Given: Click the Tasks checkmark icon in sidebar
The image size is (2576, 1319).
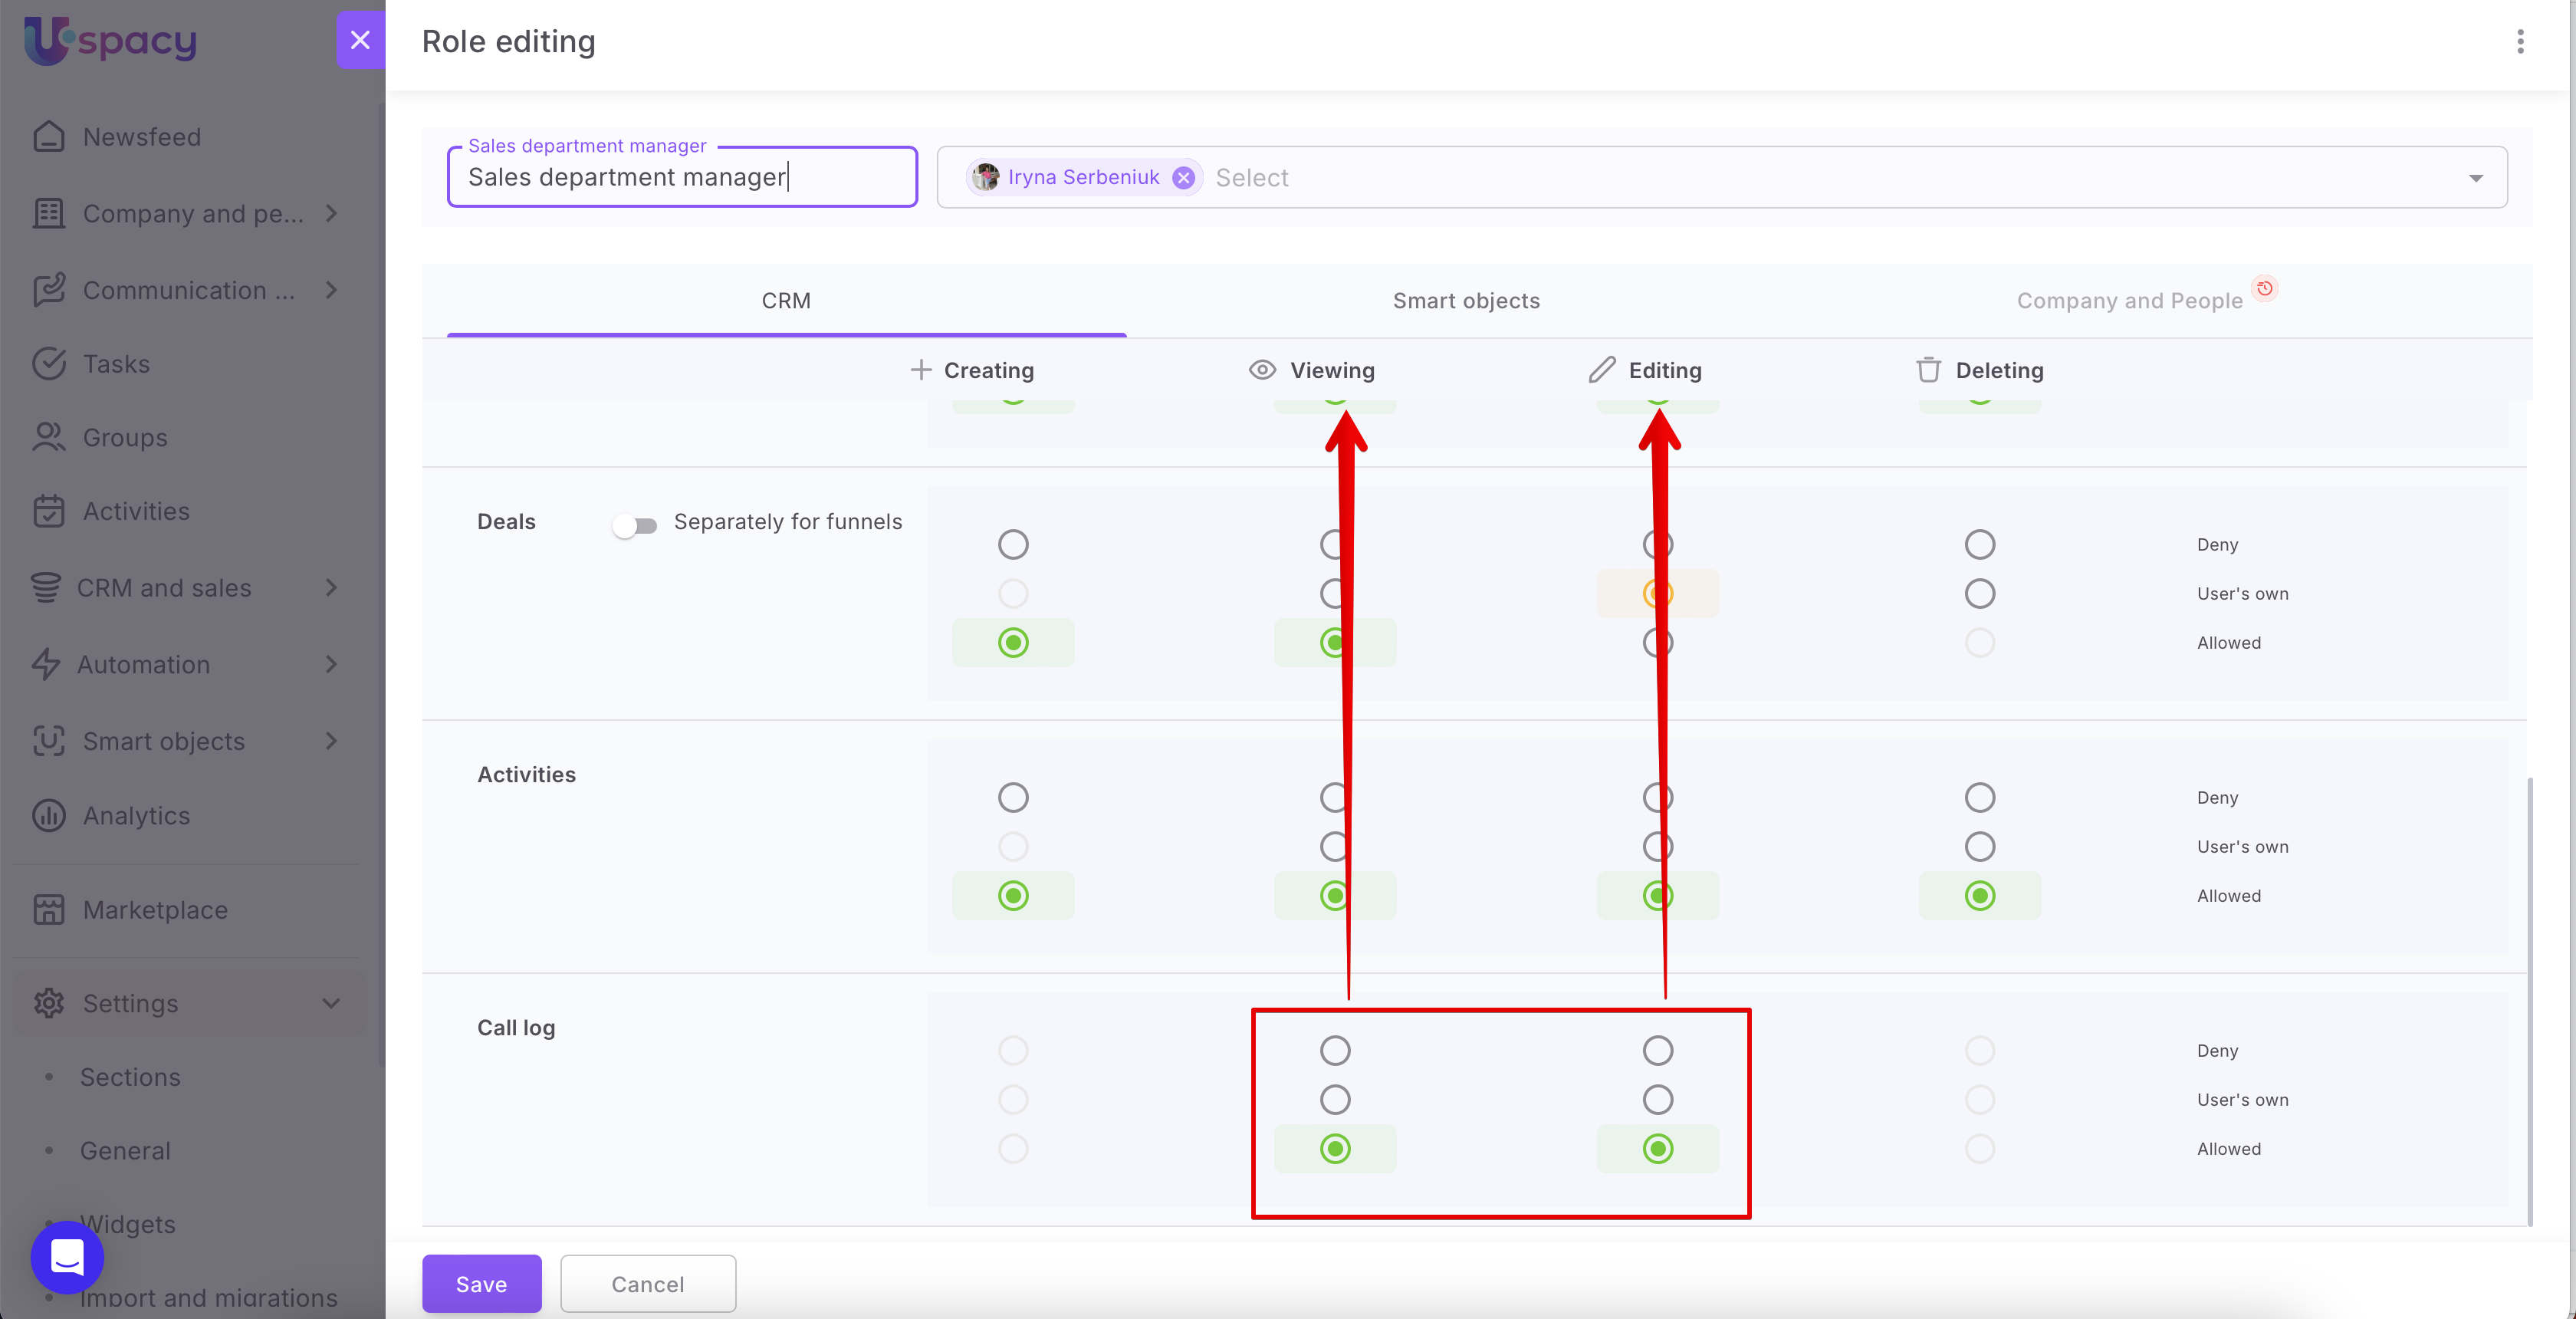Looking at the screenshot, I should [x=48, y=364].
